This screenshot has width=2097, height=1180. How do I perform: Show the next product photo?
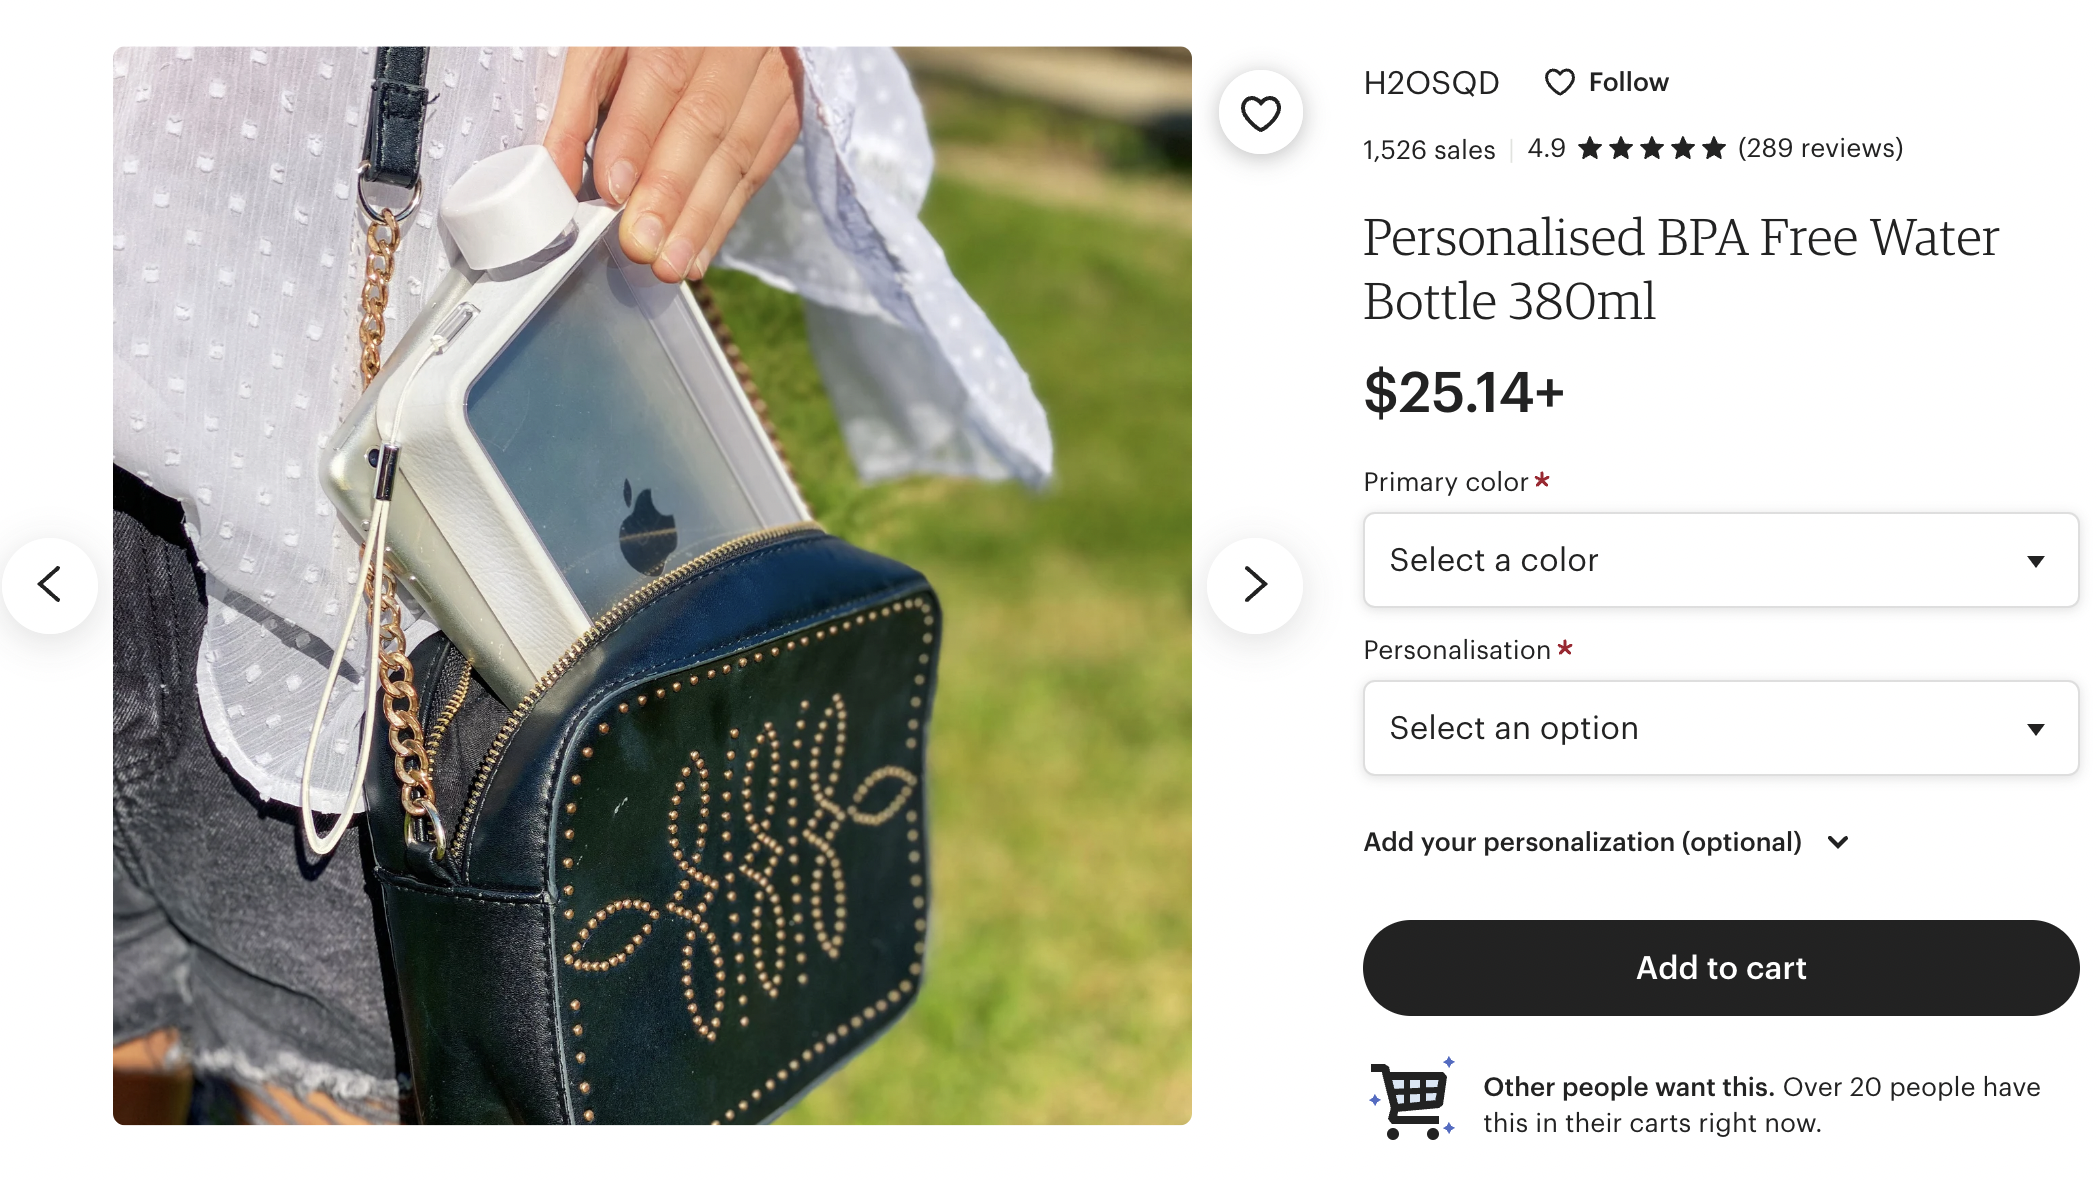(1255, 585)
